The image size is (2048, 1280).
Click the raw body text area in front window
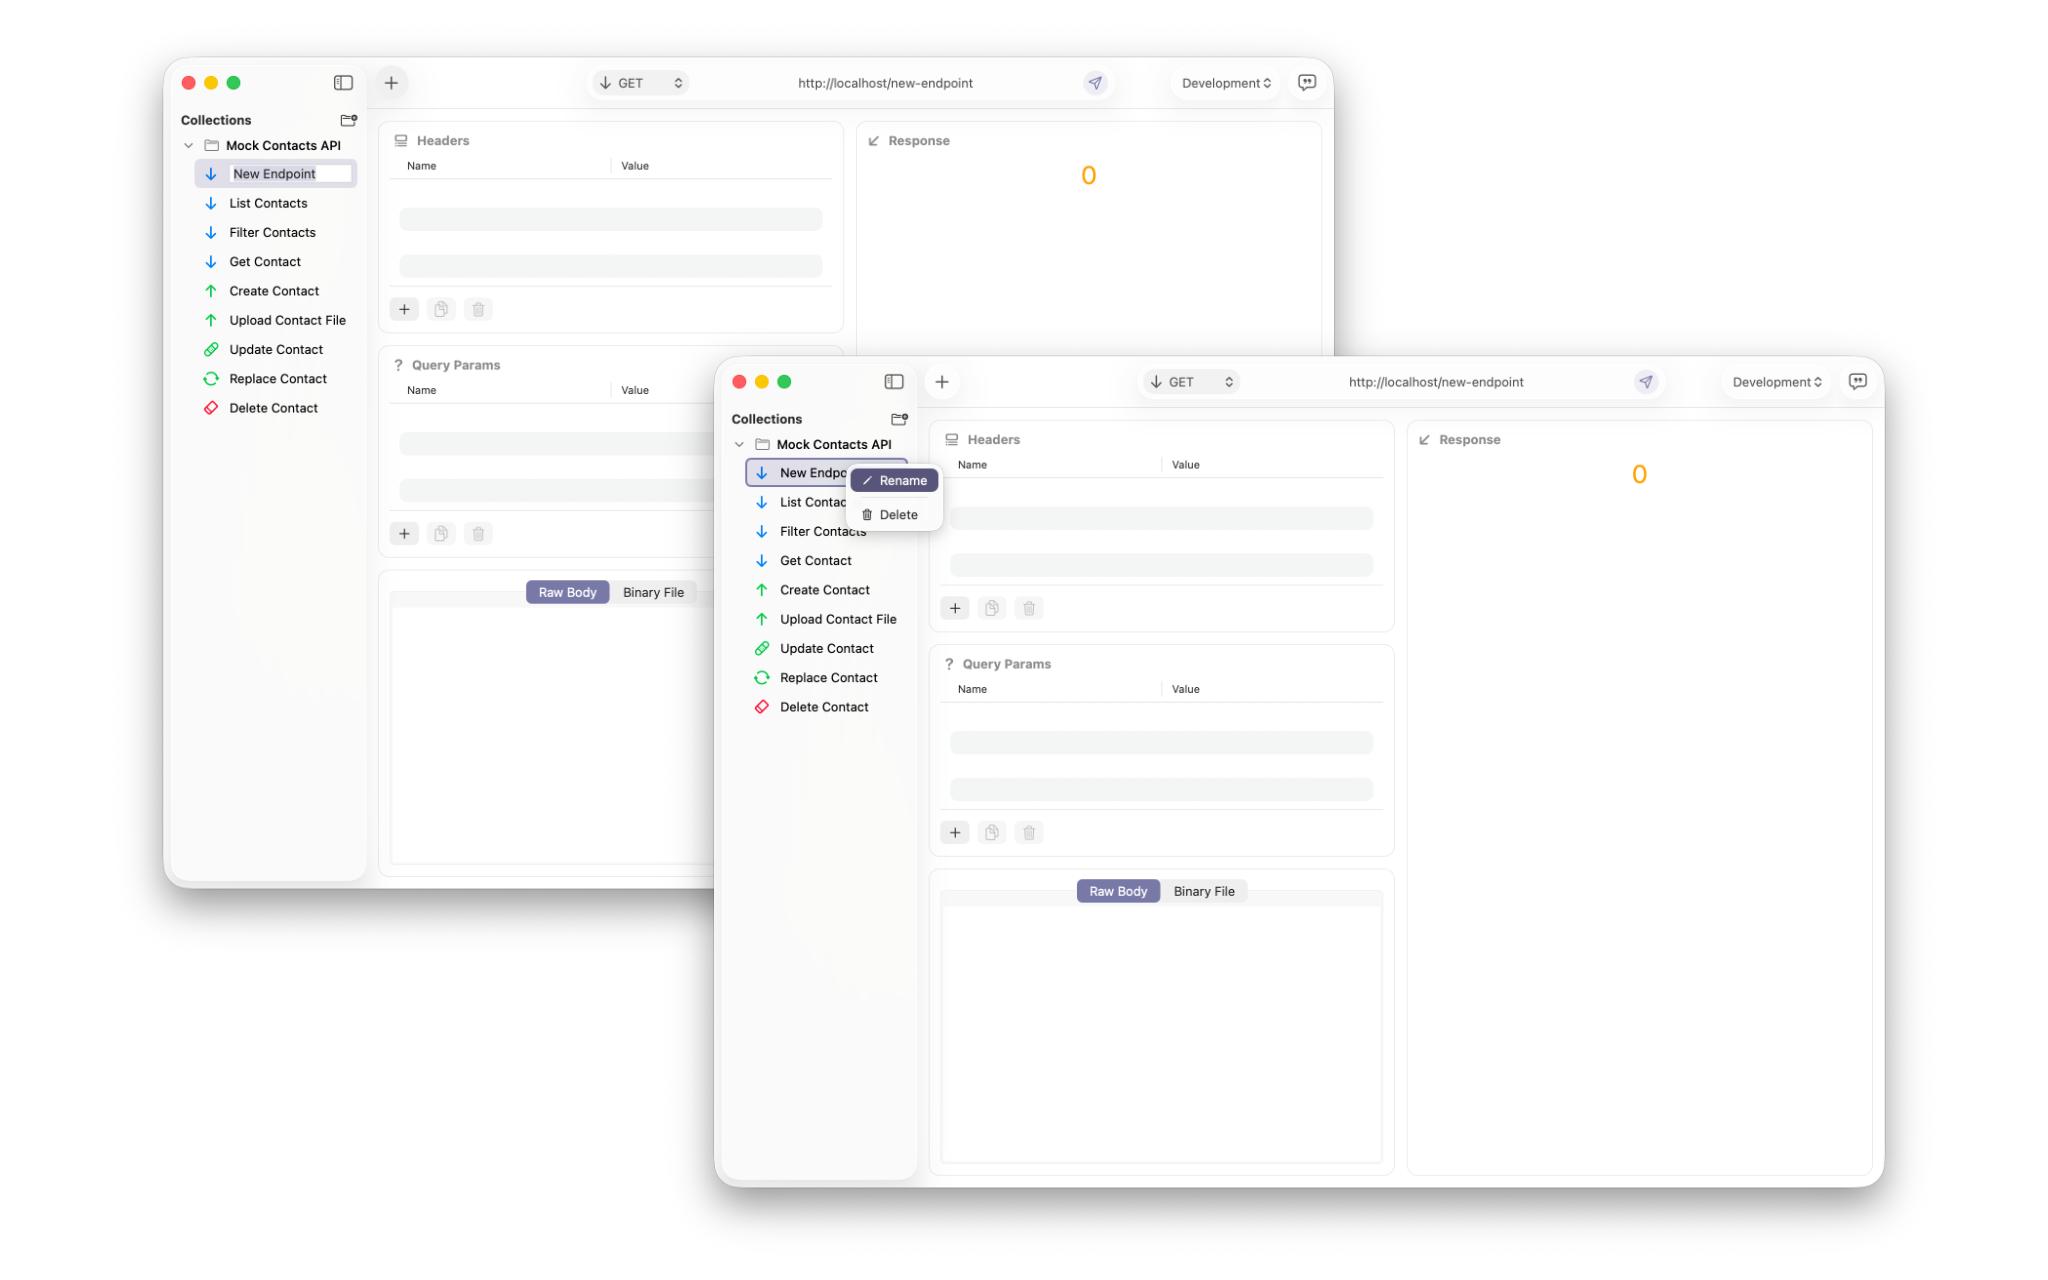click(x=1161, y=1034)
